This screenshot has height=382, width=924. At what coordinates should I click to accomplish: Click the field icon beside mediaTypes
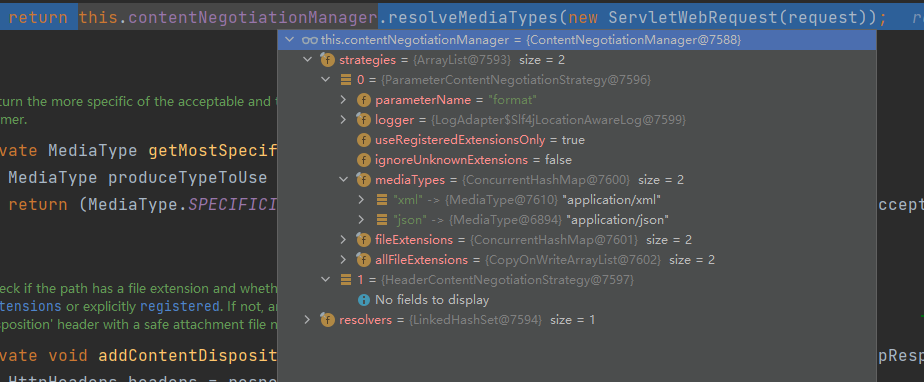coord(364,180)
